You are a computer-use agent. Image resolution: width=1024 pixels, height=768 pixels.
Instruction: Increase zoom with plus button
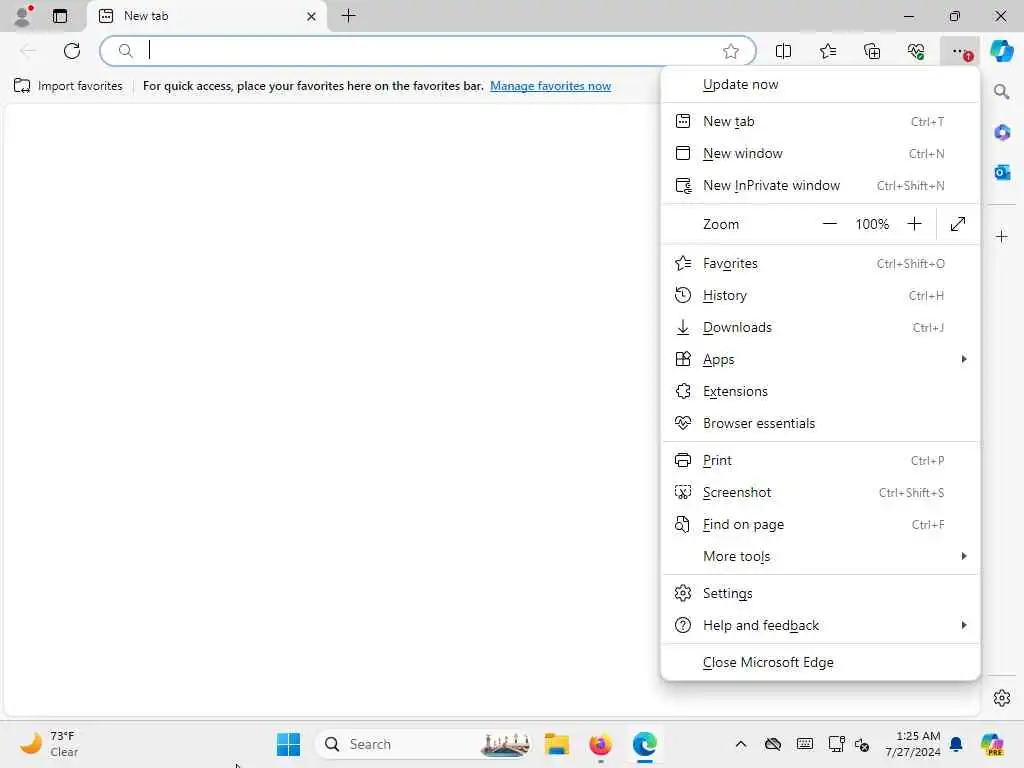coord(914,224)
